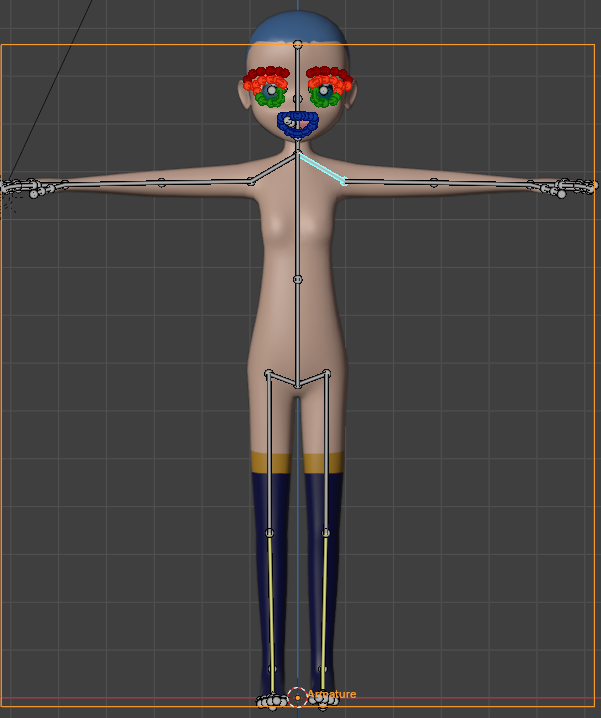Select the eye bone on viewer's left
This screenshot has width=601, height=718.
(272, 91)
